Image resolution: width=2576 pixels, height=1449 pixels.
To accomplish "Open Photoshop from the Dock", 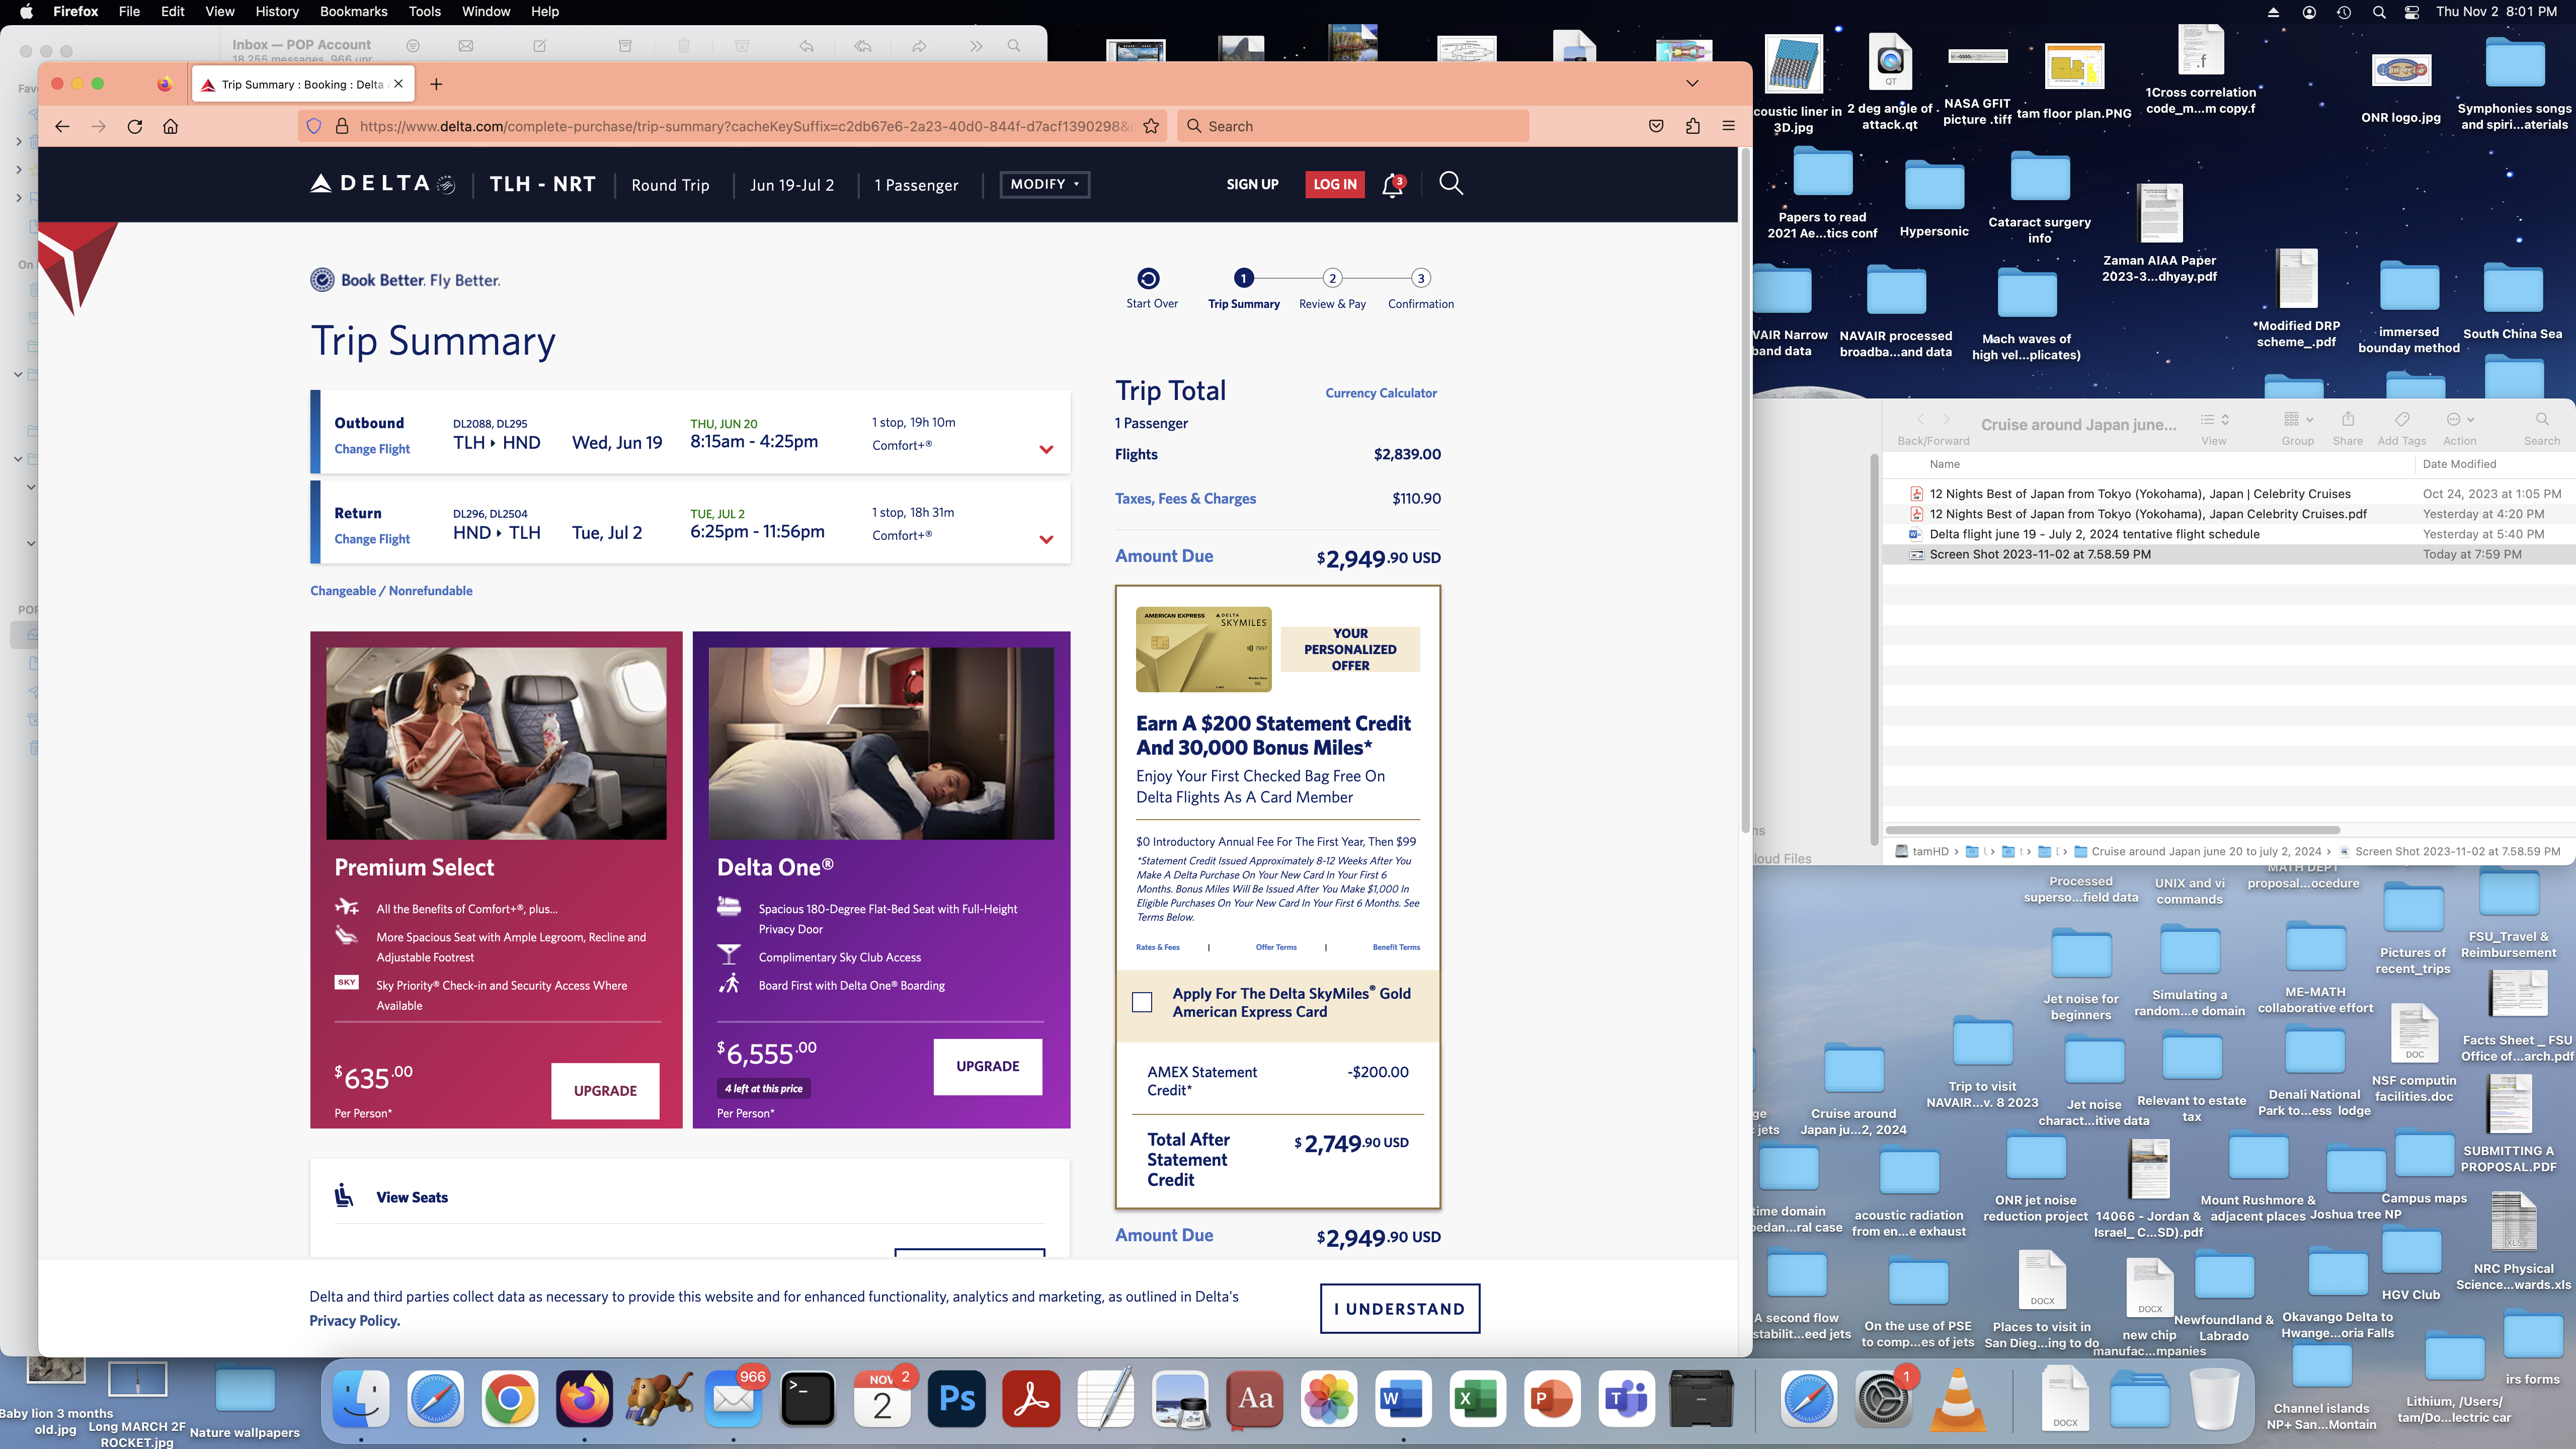I will point(957,1398).
